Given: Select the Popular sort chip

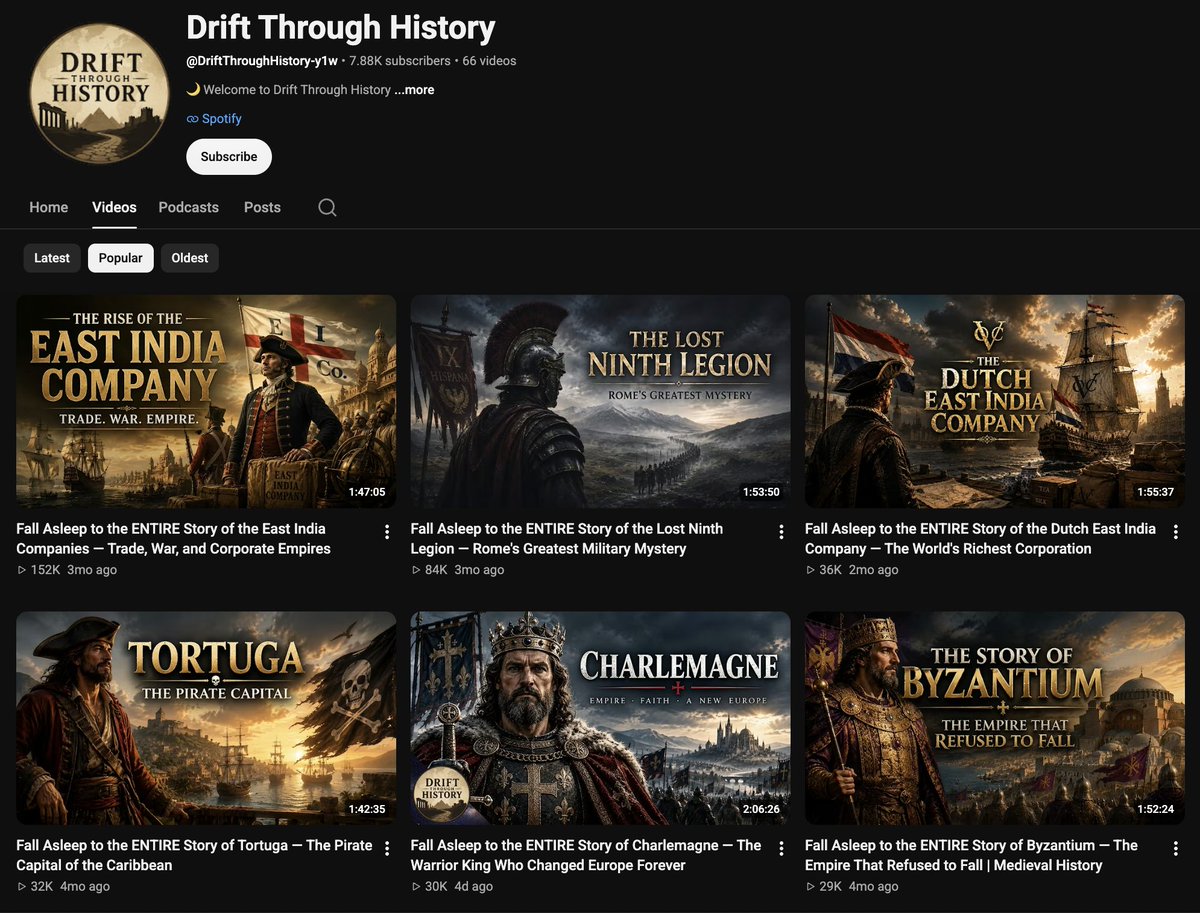Looking at the screenshot, I should pyautogui.click(x=121, y=258).
